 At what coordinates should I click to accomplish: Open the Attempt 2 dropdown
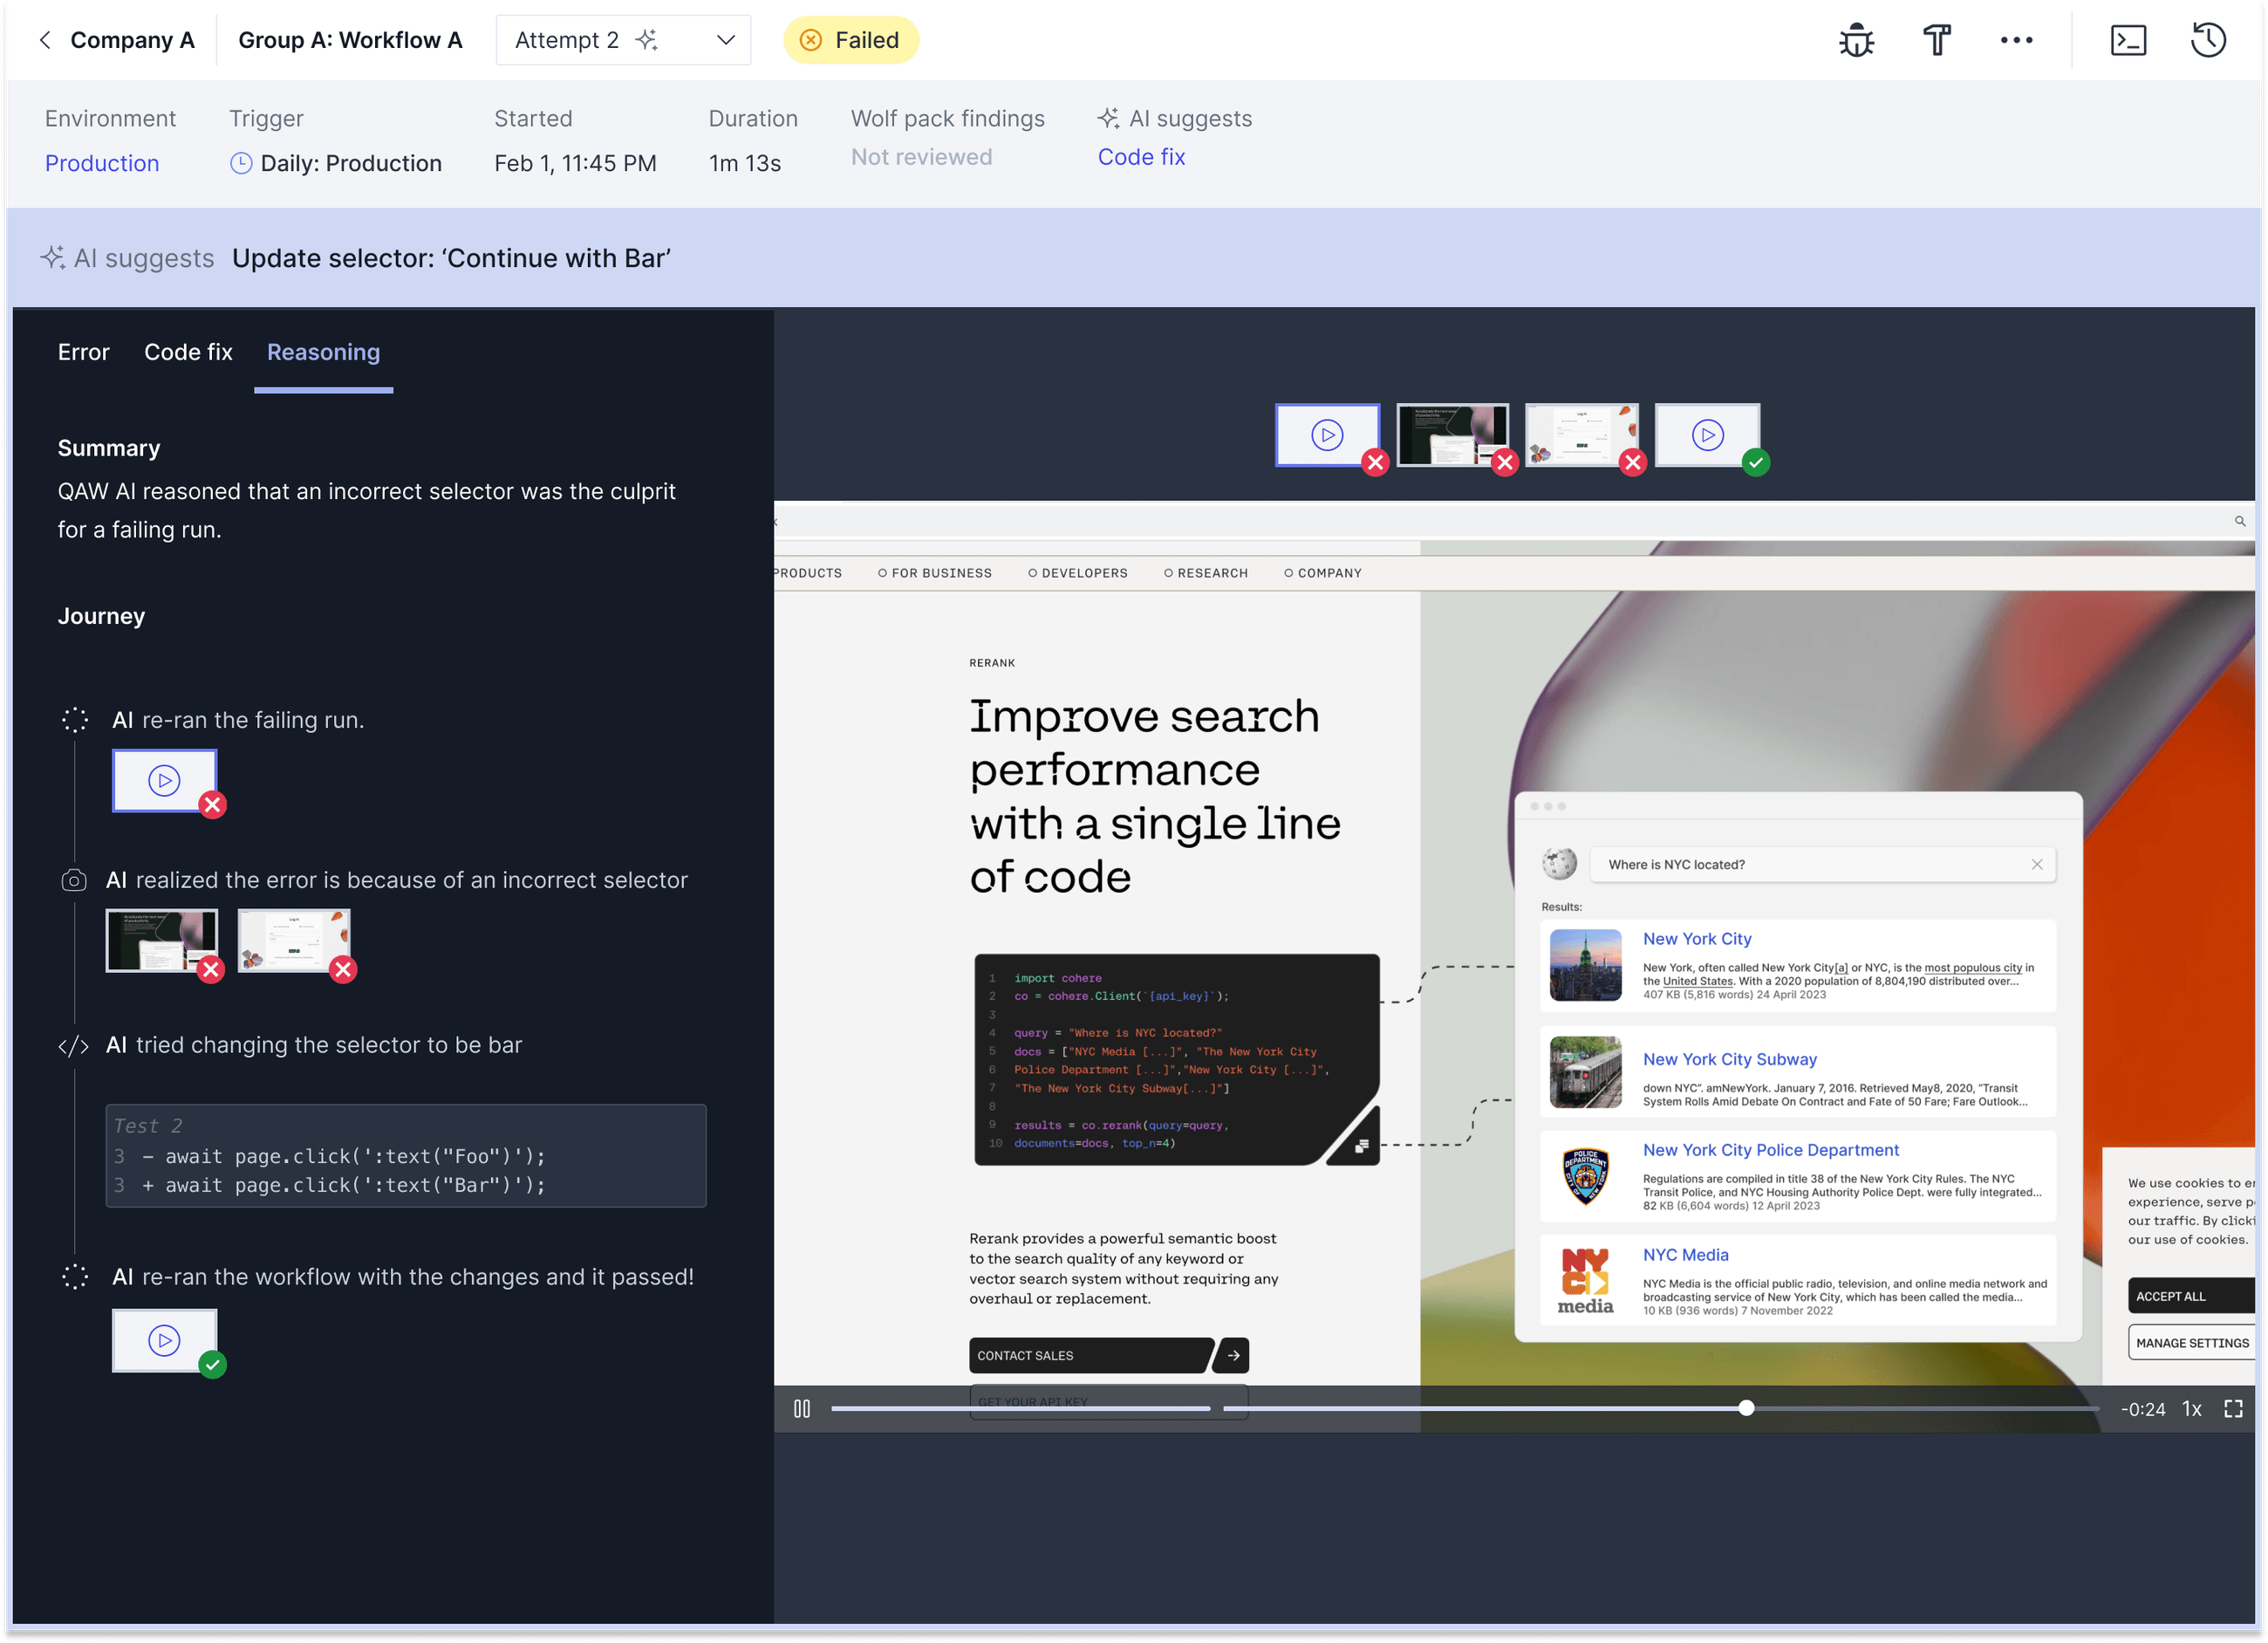623,40
